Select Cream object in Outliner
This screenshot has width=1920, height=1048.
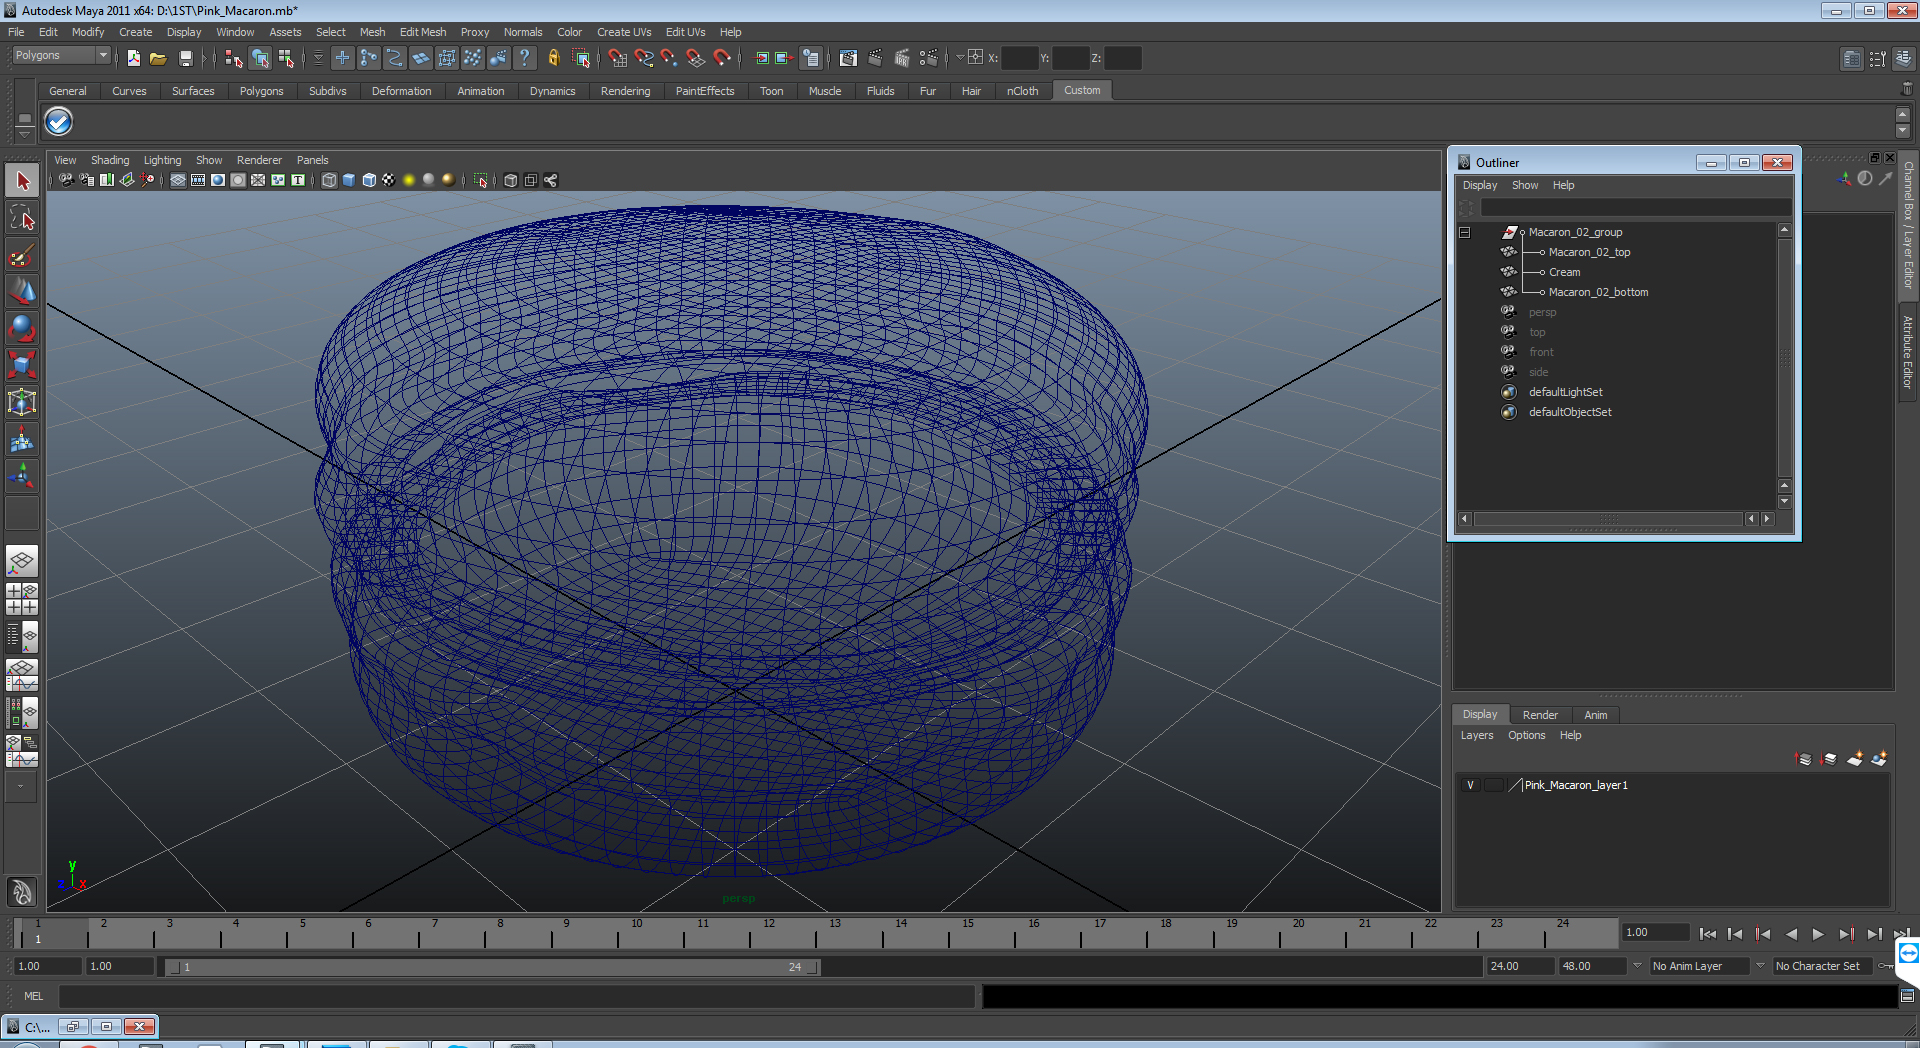pos(1564,272)
